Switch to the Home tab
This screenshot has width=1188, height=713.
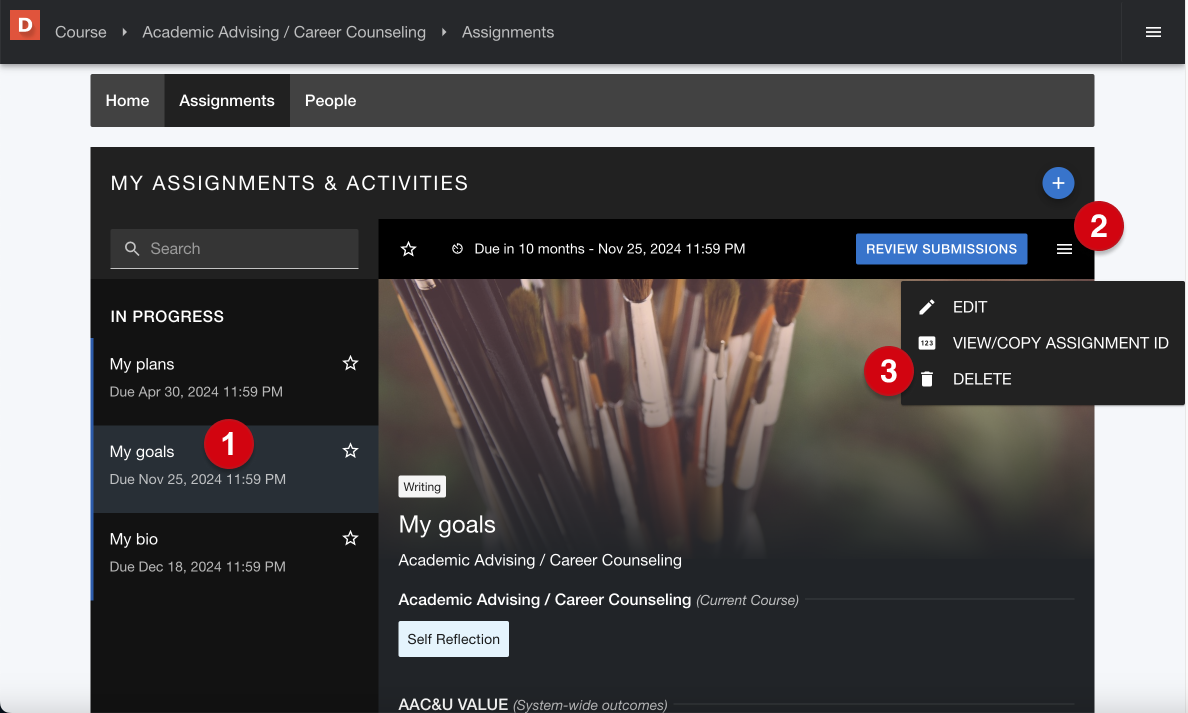coord(127,101)
